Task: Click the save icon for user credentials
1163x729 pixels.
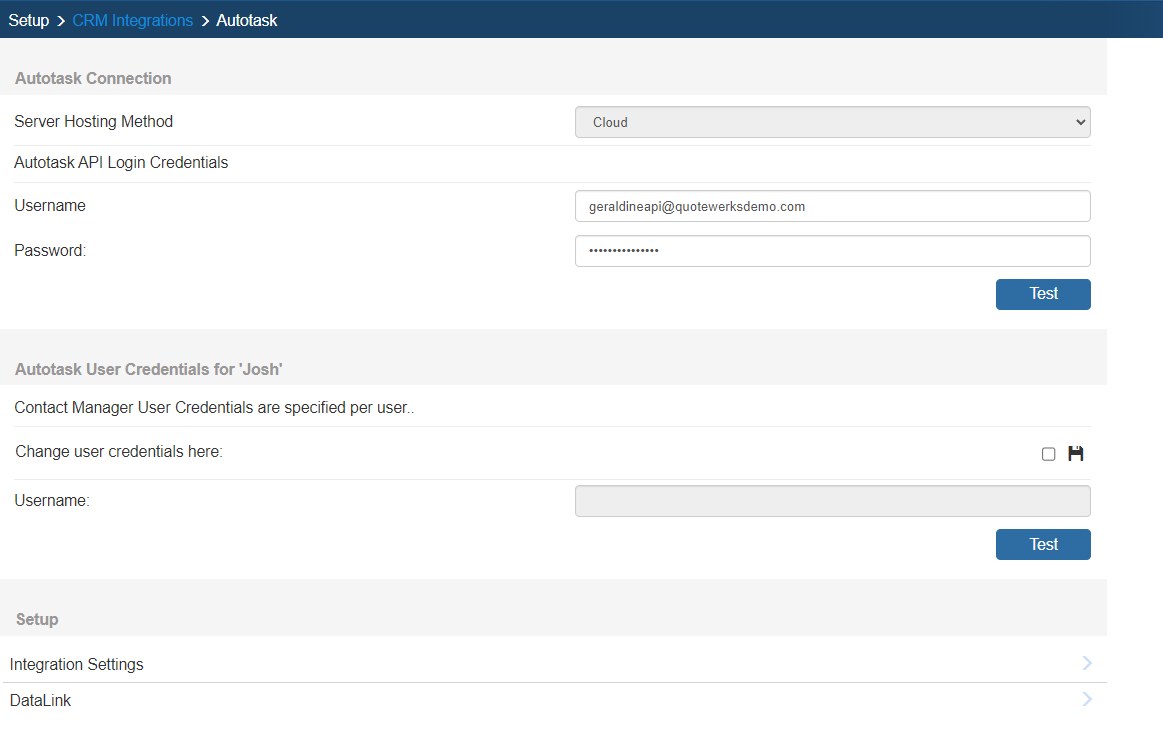Action: [1075, 453]
